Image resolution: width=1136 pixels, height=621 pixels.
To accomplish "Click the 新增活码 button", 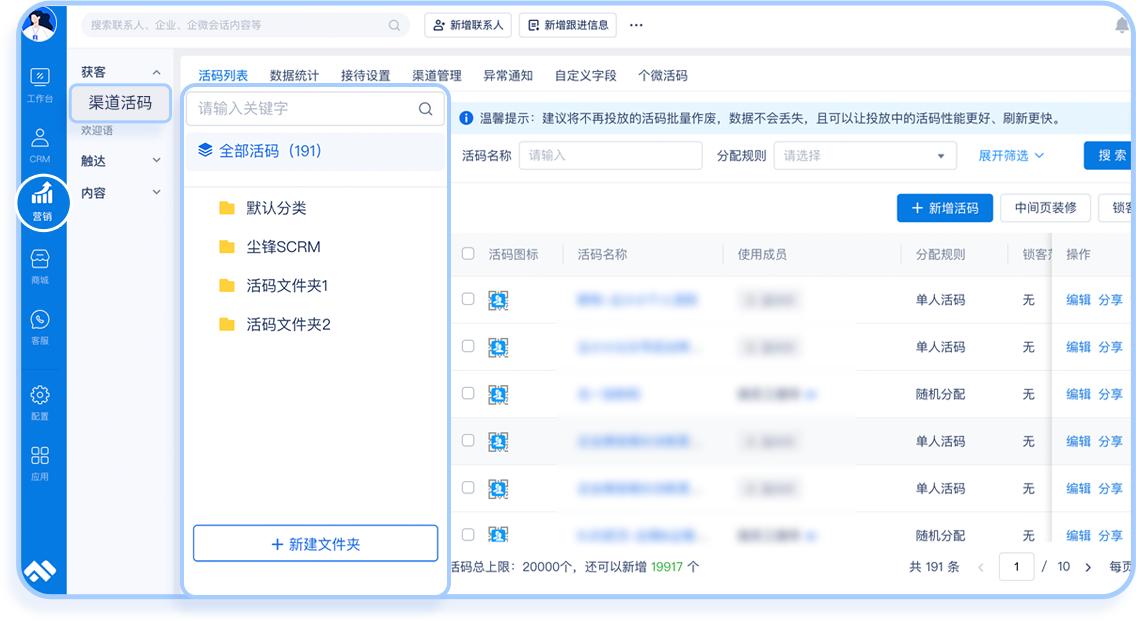I will [x=944, y=208].
